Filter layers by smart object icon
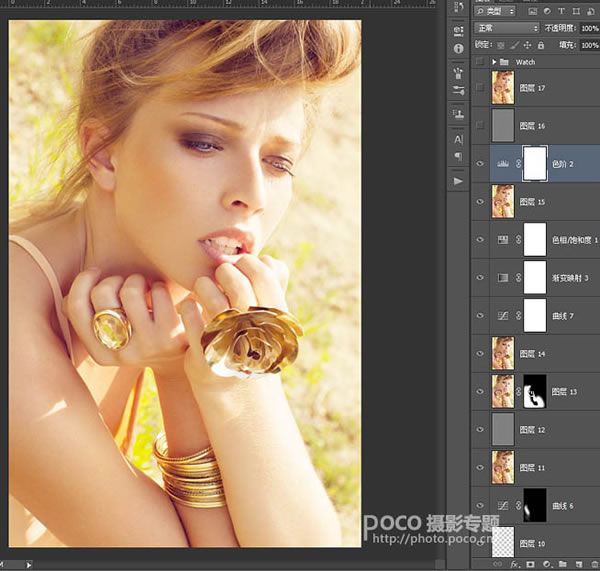This screenshot has width=600, height=571. (590, 11)
